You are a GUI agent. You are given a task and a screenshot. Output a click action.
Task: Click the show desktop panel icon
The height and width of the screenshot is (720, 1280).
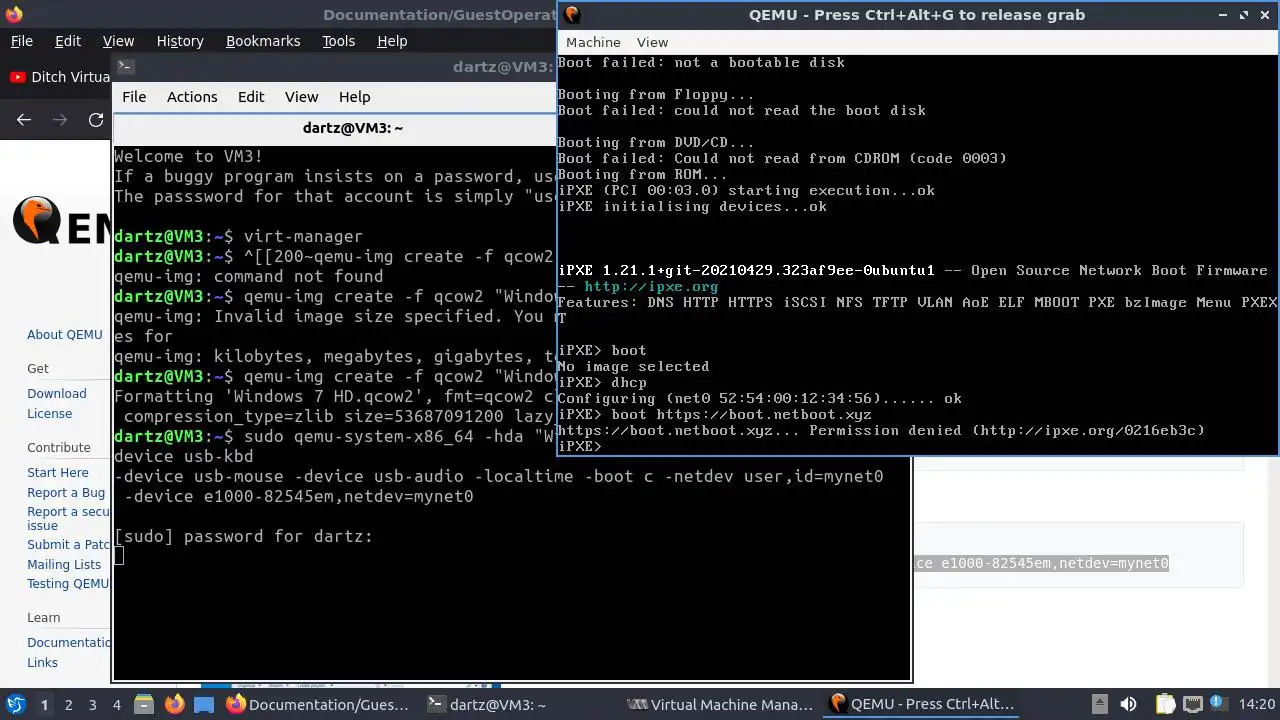[x=204, y=705]
